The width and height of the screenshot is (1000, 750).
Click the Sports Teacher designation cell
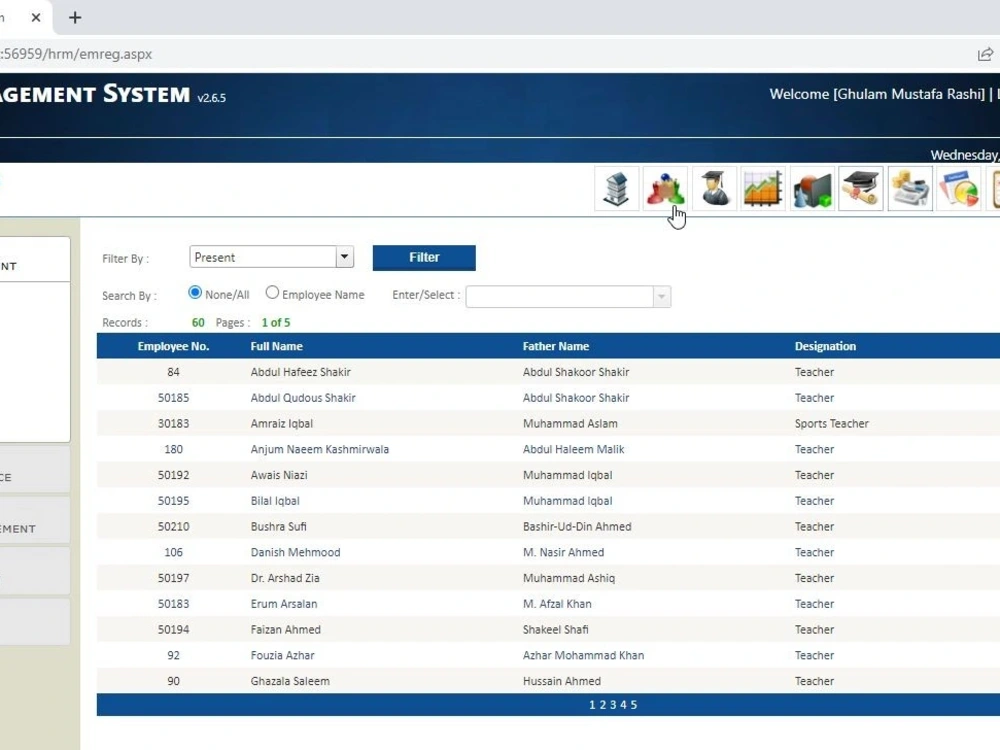coord(832,423)
